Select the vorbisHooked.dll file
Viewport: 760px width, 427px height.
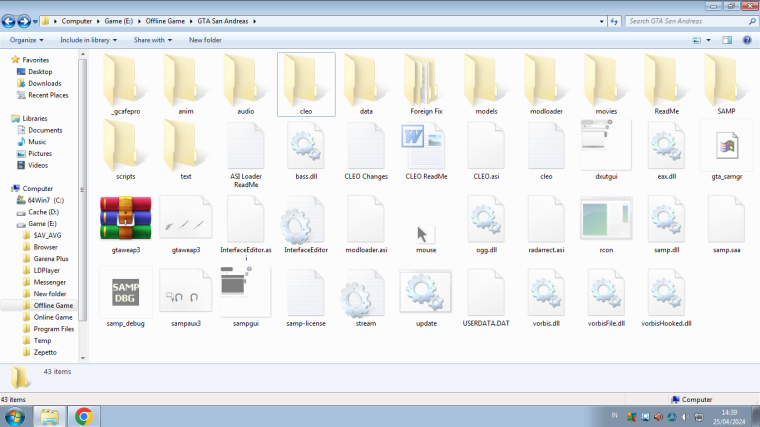[666, 292]
